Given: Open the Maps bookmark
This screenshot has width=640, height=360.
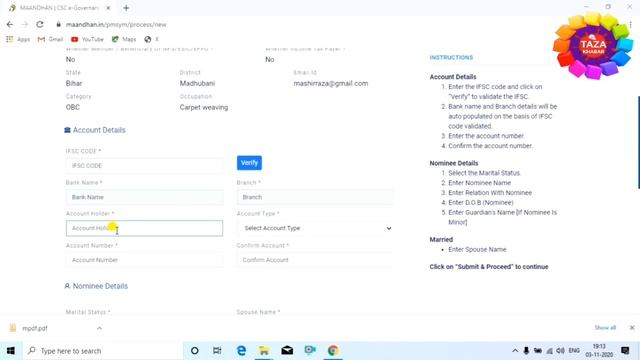Looking at the screenshot, I should coord(124,39).
